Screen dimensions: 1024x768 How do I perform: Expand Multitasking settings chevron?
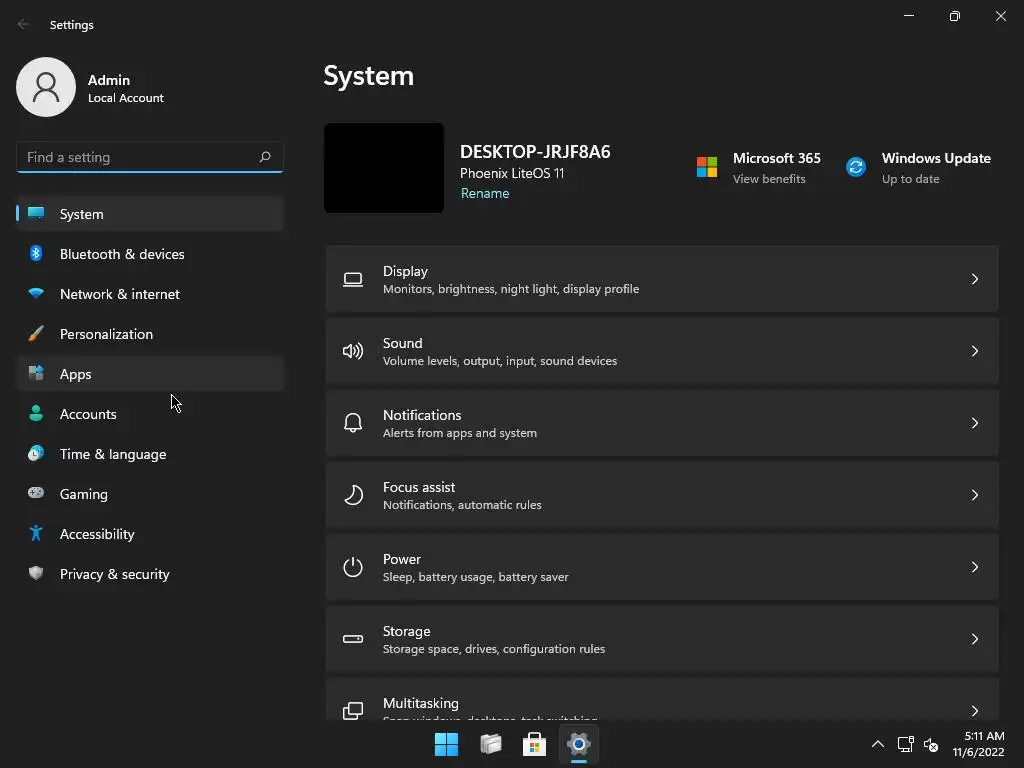click(974, 711)
